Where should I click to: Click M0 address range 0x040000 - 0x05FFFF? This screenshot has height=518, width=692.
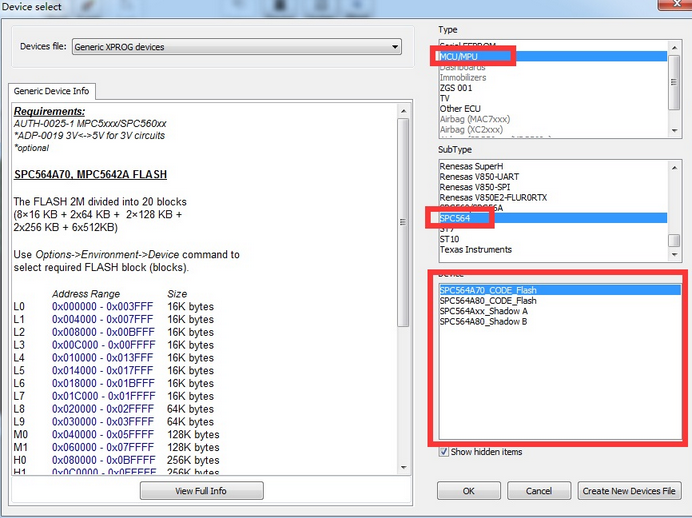click(x=103, y=435)
